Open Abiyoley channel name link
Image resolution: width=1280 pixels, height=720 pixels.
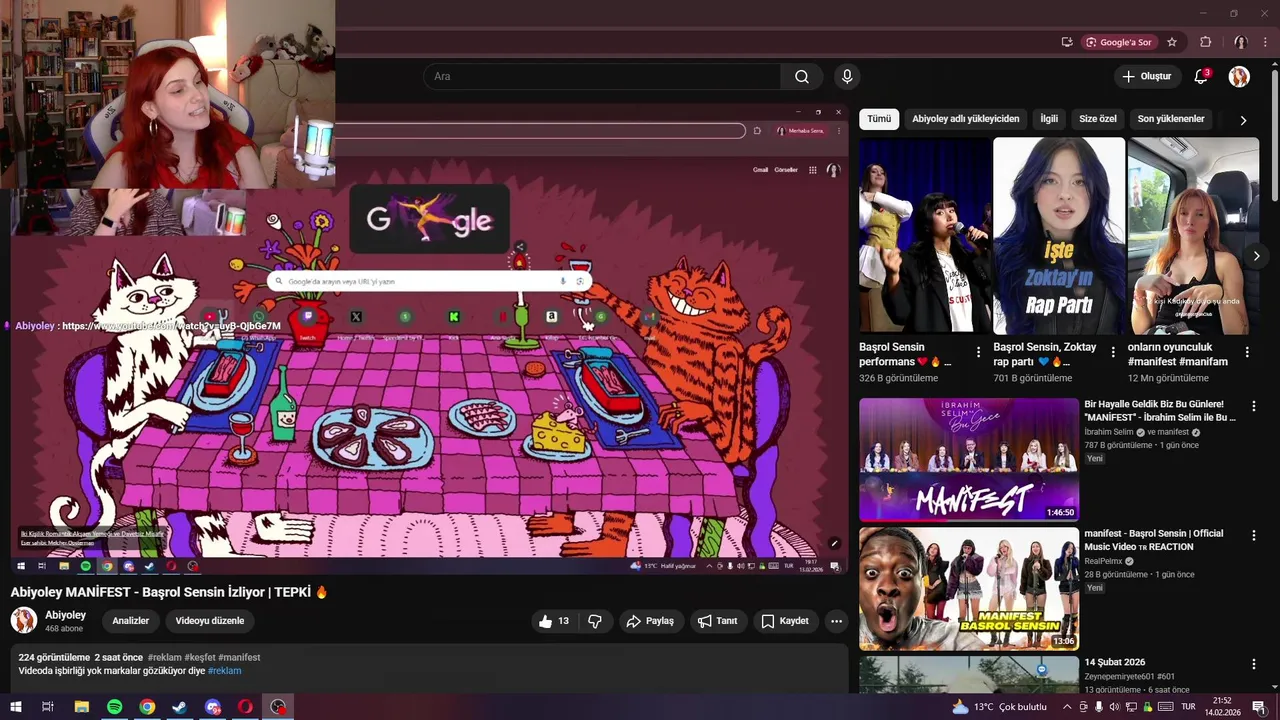[66, 615]
